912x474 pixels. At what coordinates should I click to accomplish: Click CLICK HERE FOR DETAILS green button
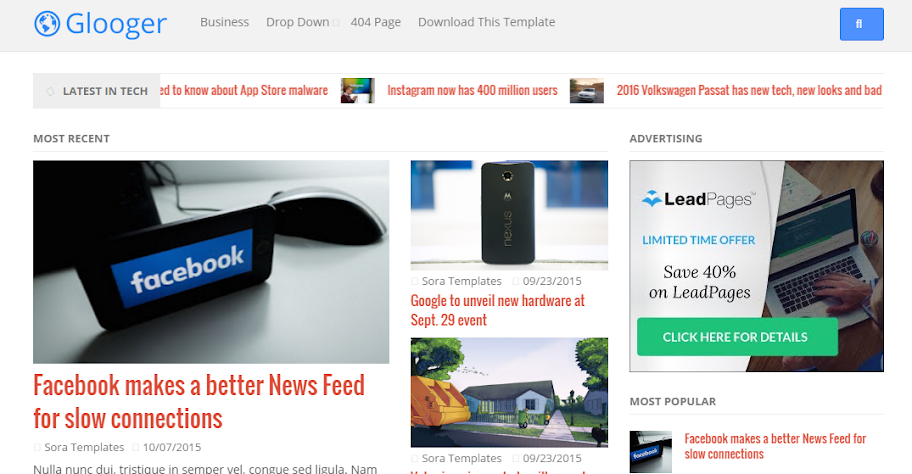(737, 337)
